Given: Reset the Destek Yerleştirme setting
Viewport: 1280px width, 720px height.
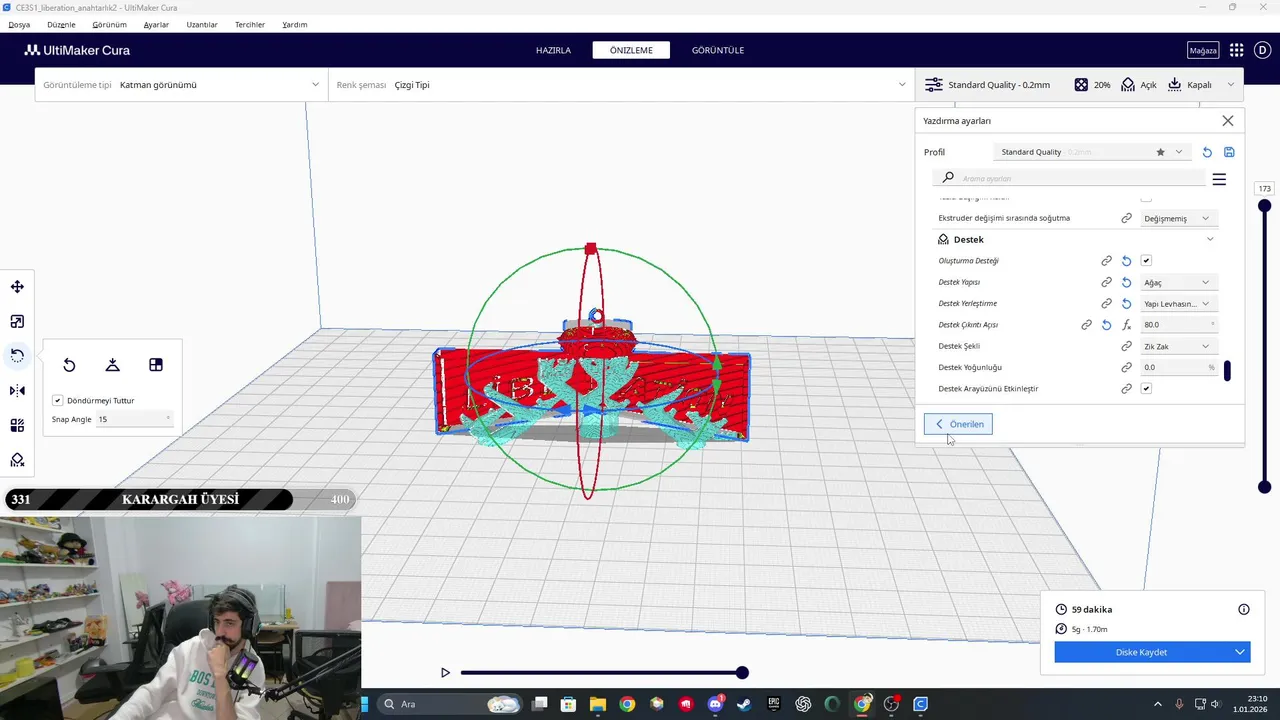Looking at the screenshot, I should [x=1126, y=303].
